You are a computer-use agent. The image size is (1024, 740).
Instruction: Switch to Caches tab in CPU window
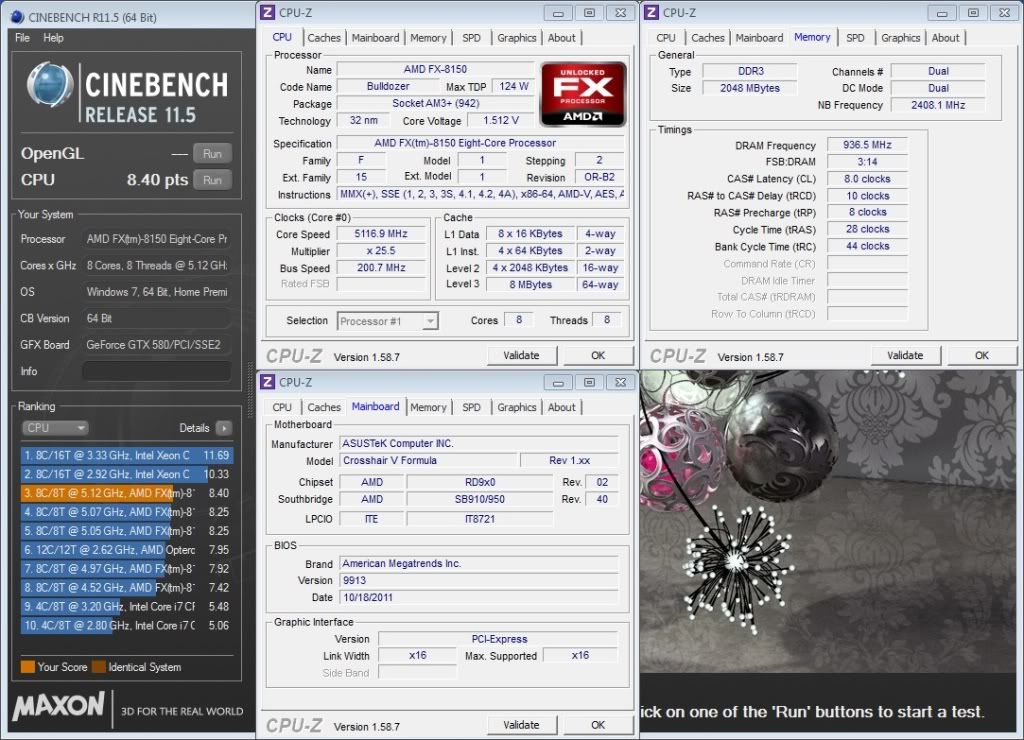pos(324,38)
